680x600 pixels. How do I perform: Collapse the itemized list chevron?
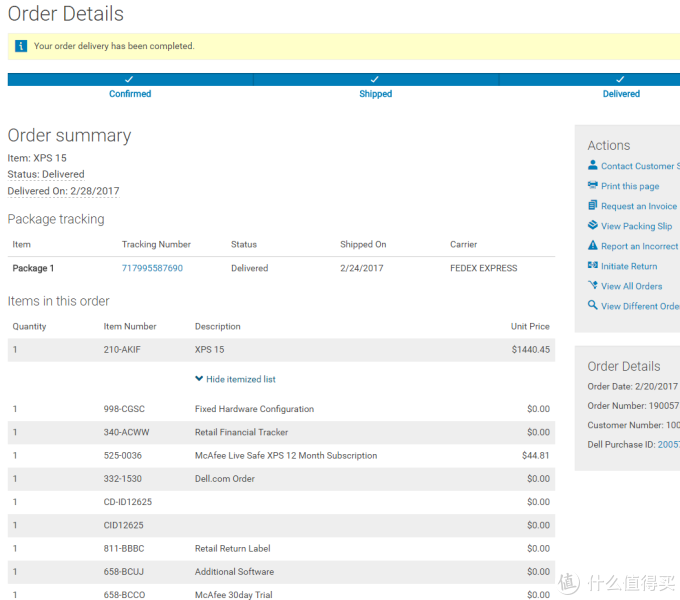point(199,378)
